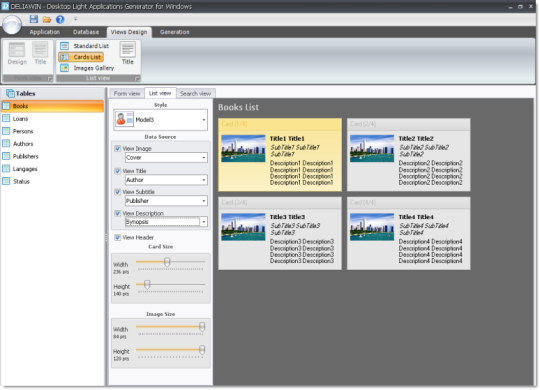Toggle the View Image checkbox
The height and width of the screenshot is (390, 540).
(x=118, y=148)
